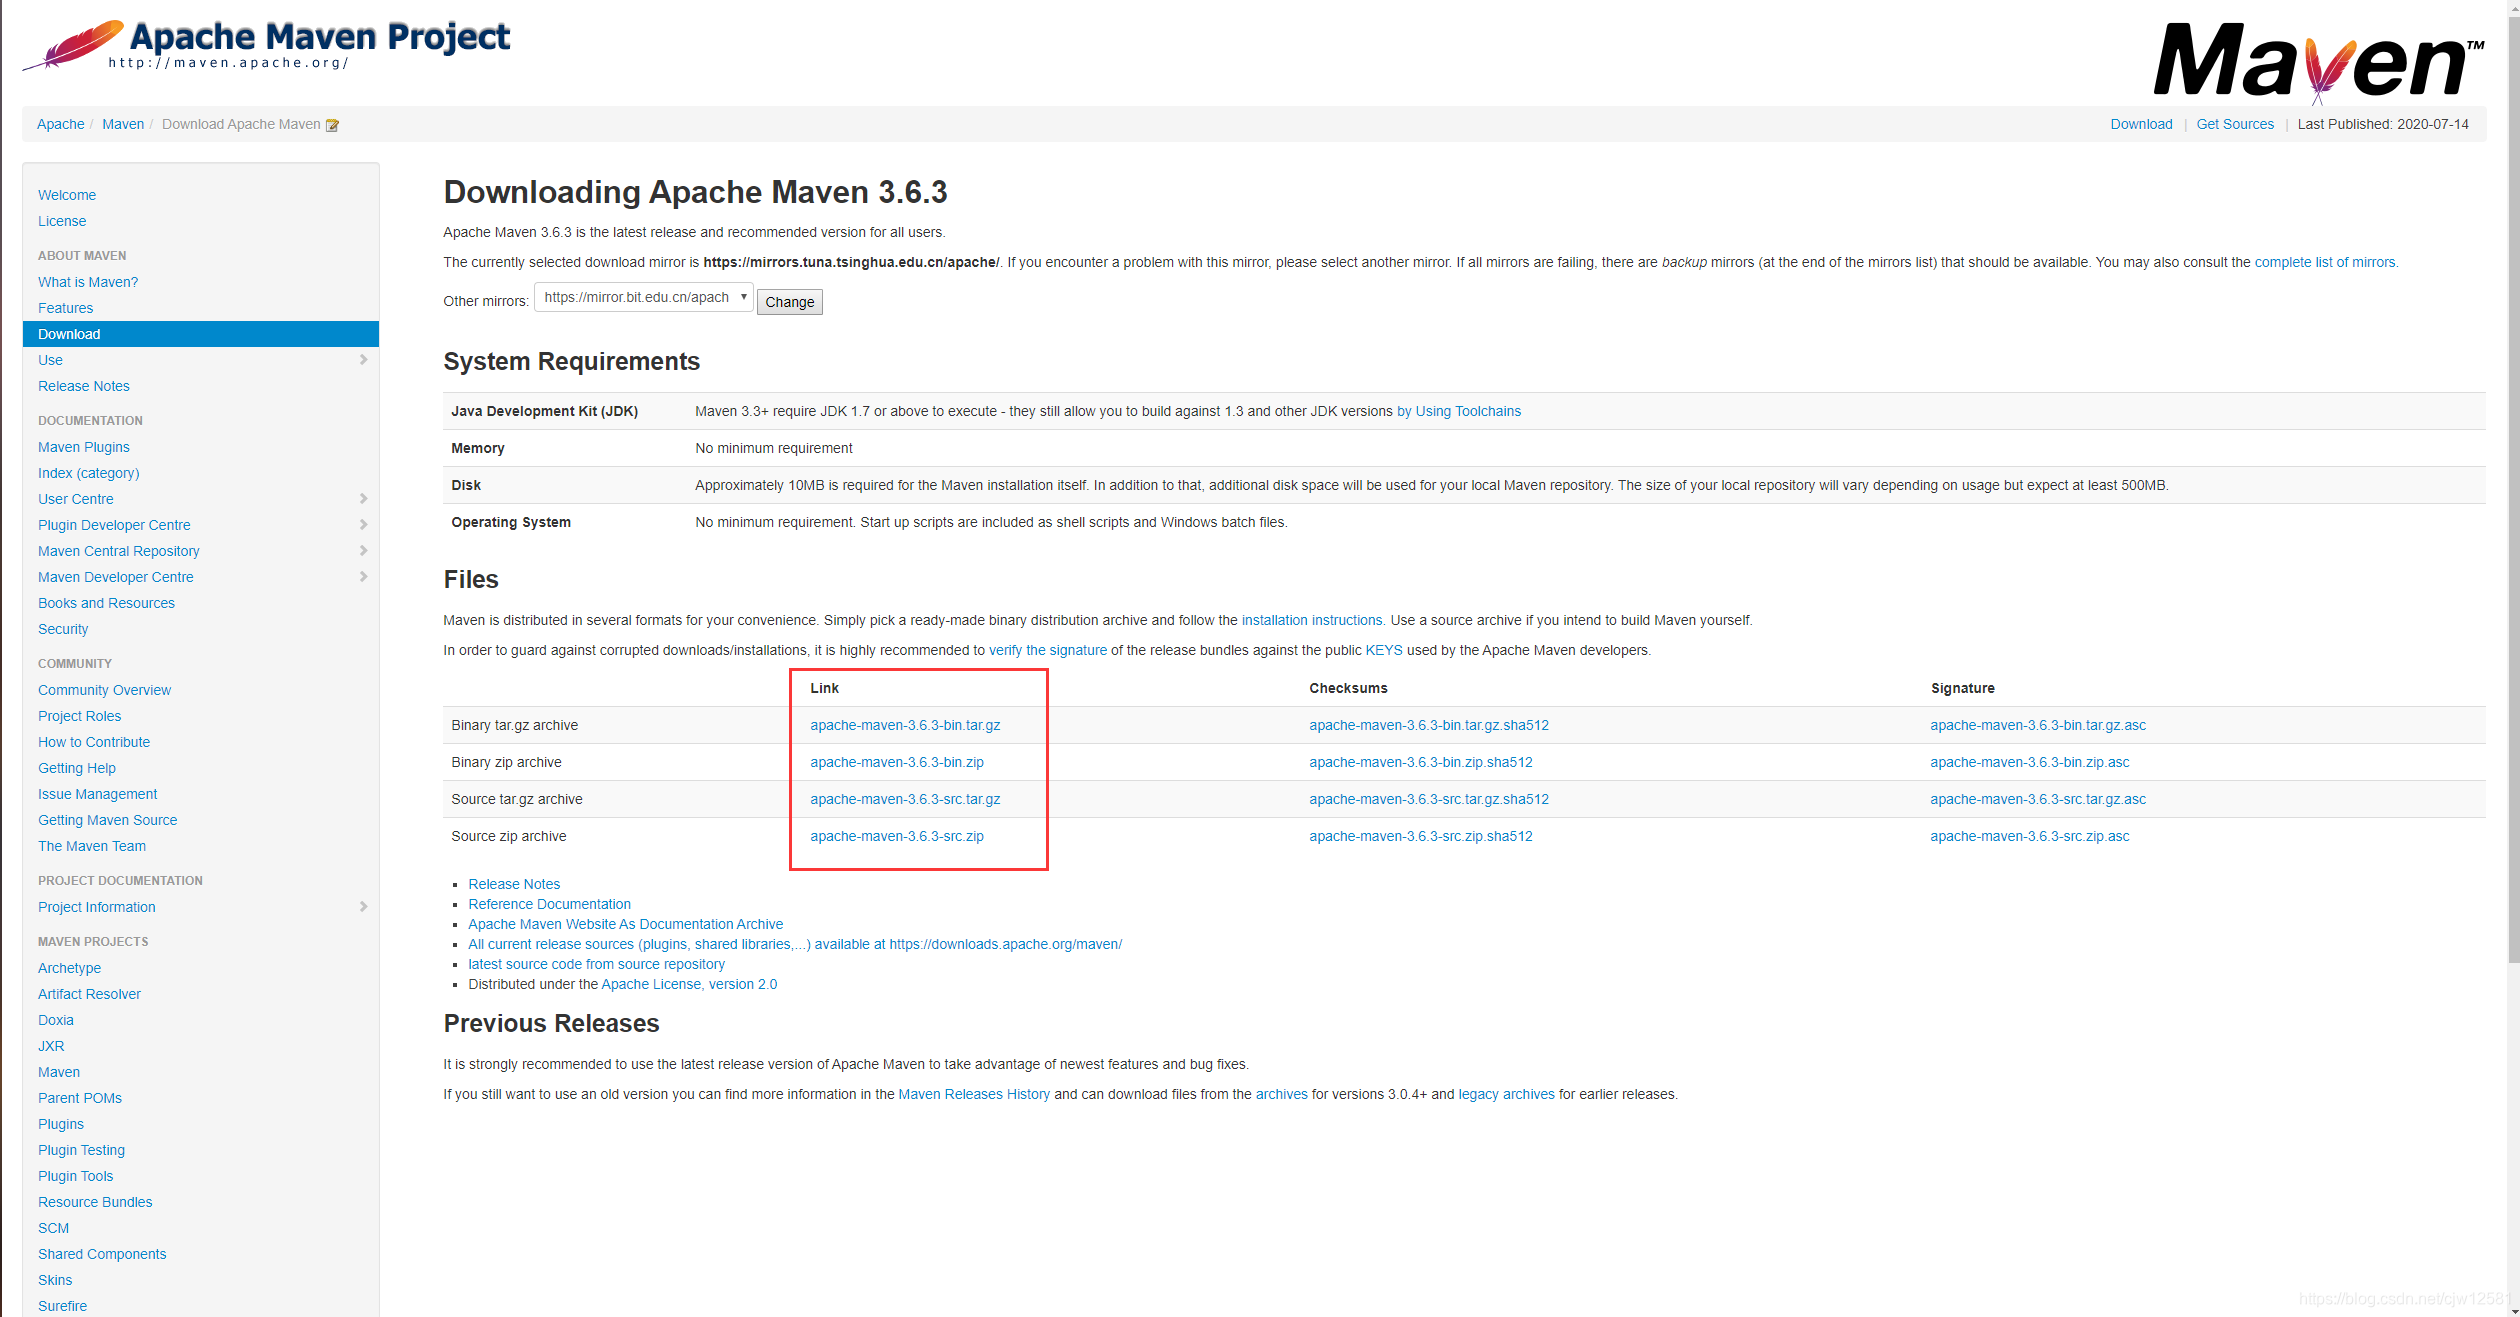The height and width of the screenshot is (1317, 2520).
Task: Click the edit icon beside Download Apache Maven
Action: click(x=333, y=125)
